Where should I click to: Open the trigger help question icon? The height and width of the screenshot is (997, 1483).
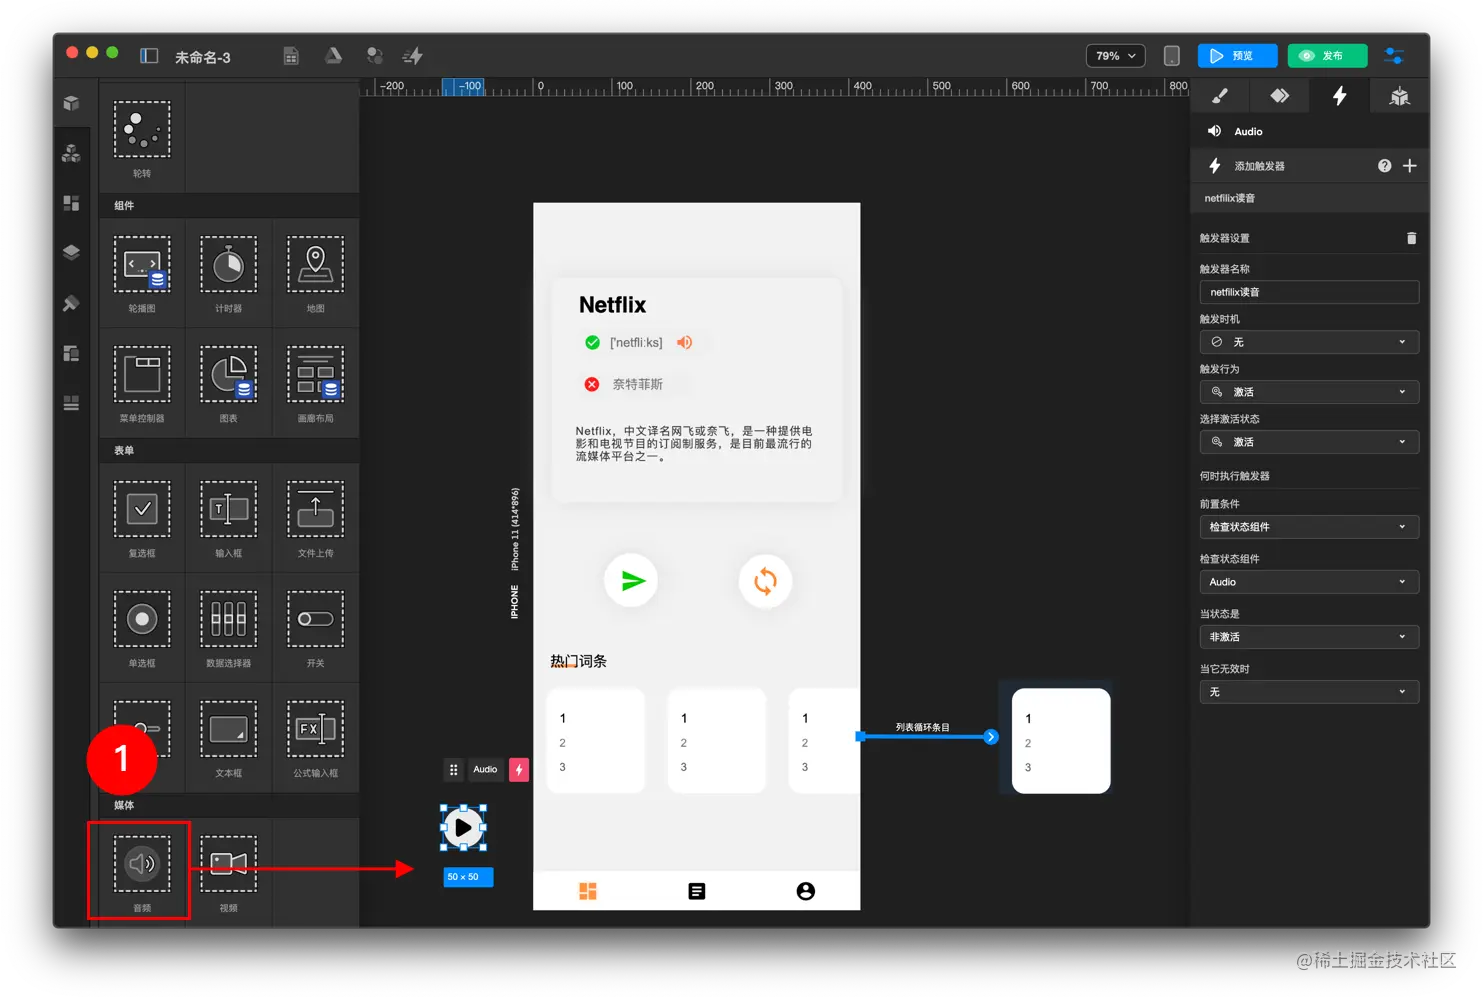pos(1385,166)
